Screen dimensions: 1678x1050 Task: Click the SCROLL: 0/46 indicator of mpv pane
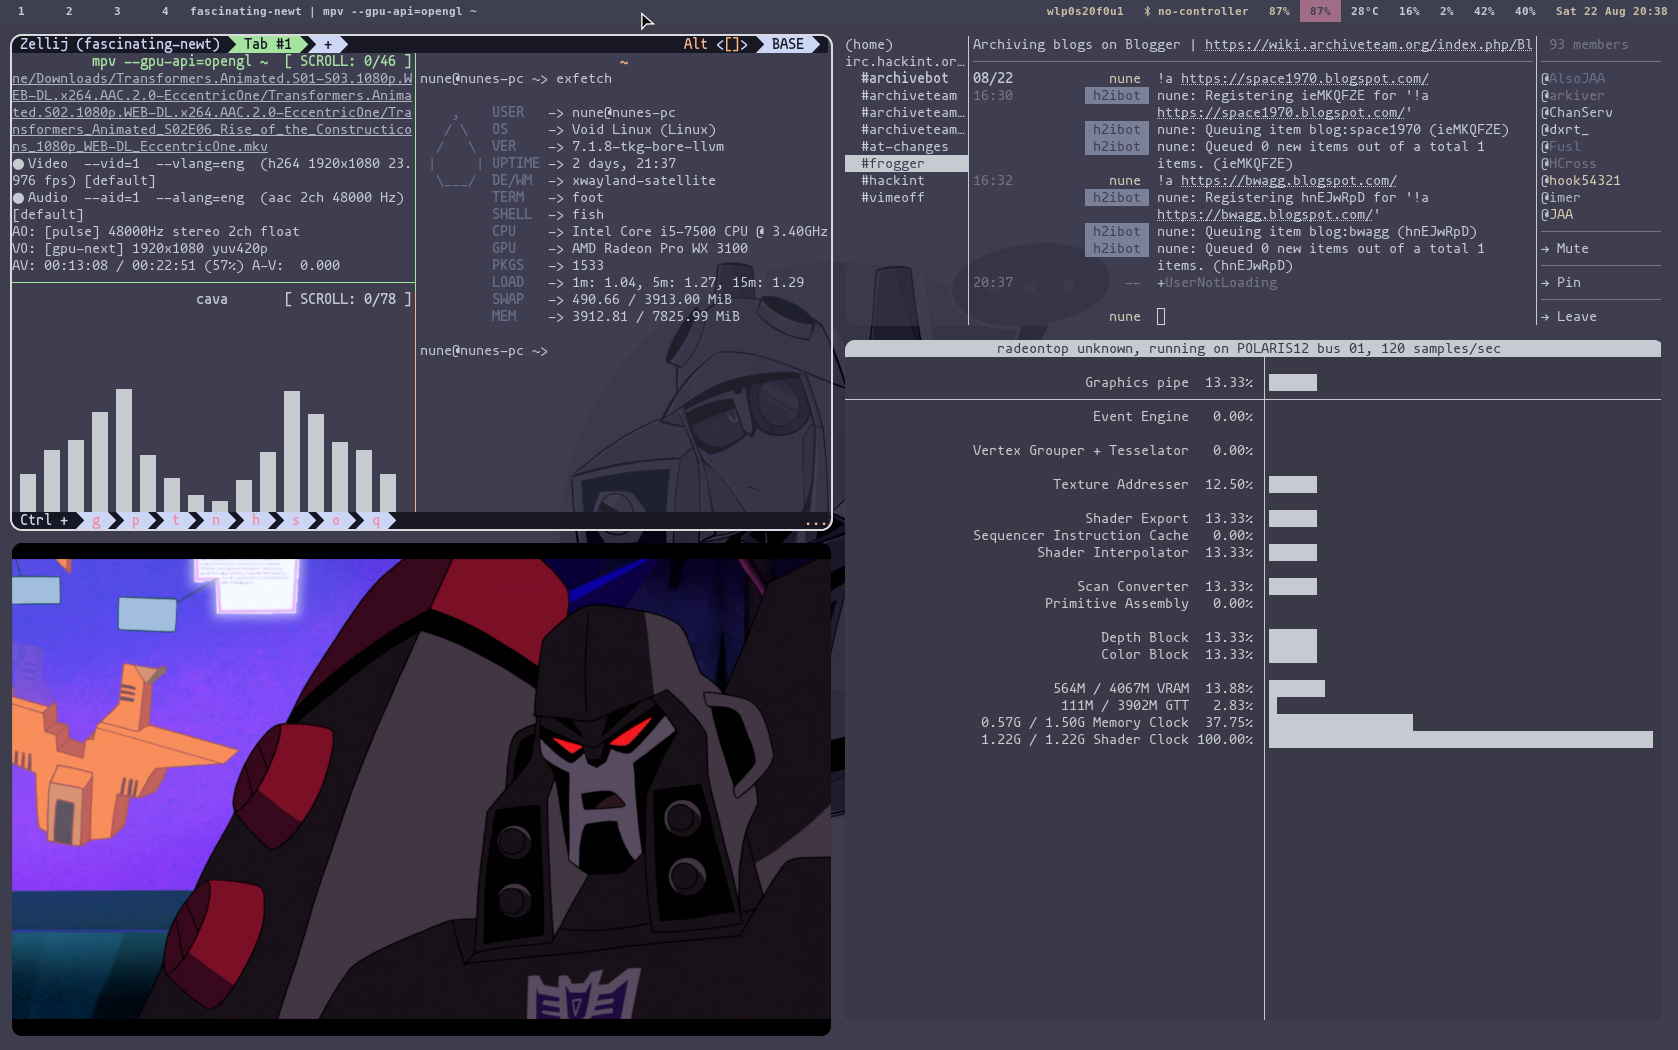pyautogui.click(x=348, y=61)
